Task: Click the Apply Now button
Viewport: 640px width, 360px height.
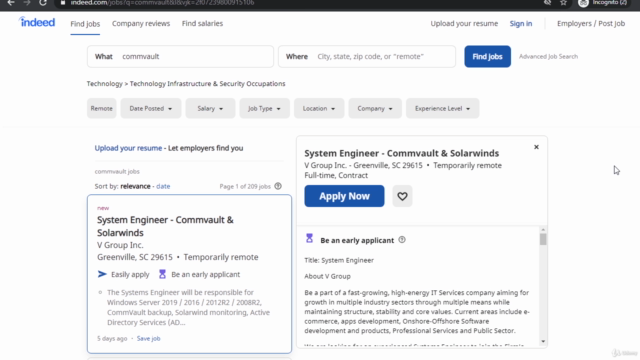Action: click(x=344, y=196)
